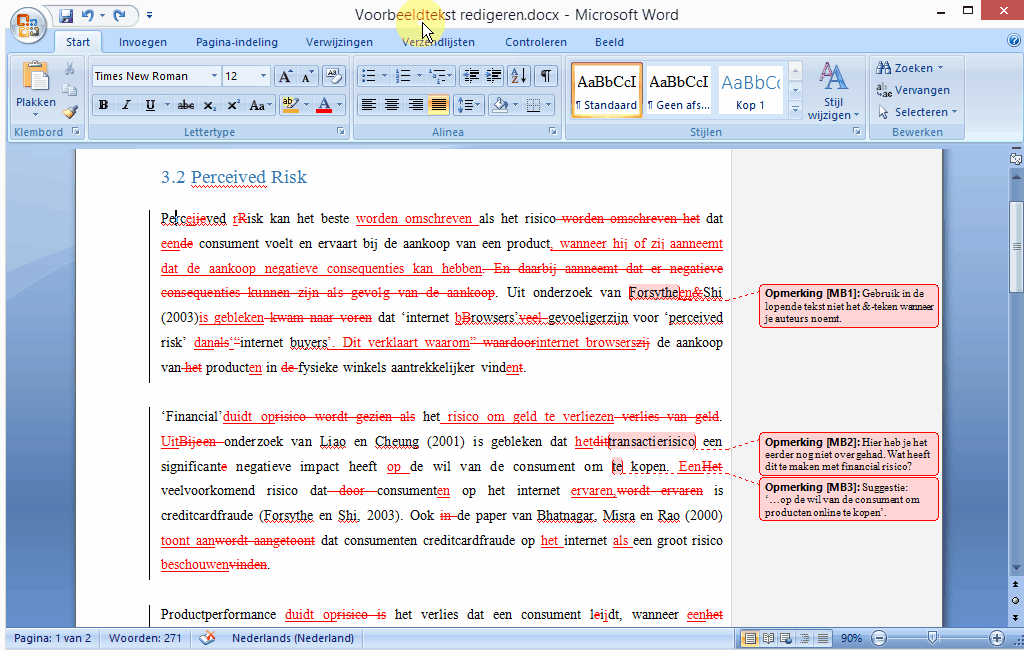Image resolution: width=1024 pixels, height=650 pixels.
Task: Open the Word Help question-mark icon
Action: pos(1013,41)
